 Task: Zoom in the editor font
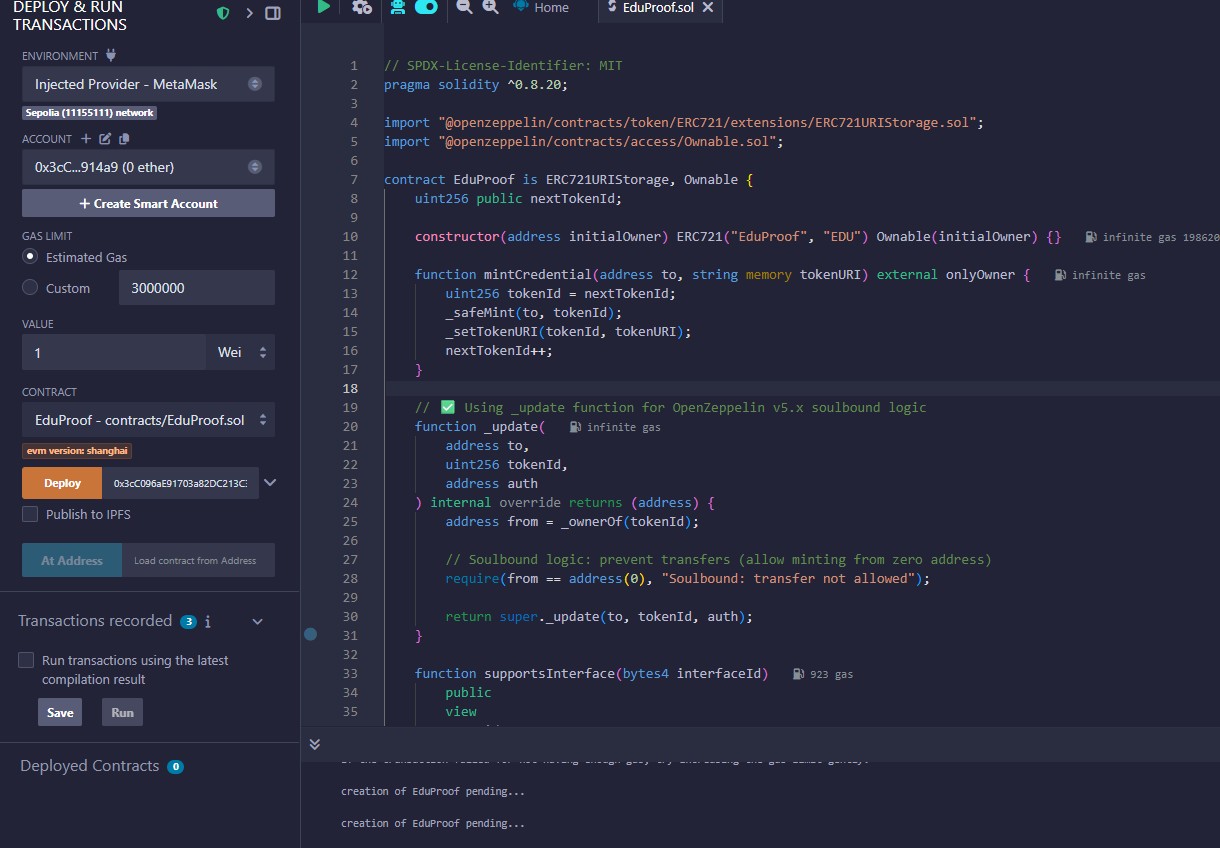(x=490, y=7)
